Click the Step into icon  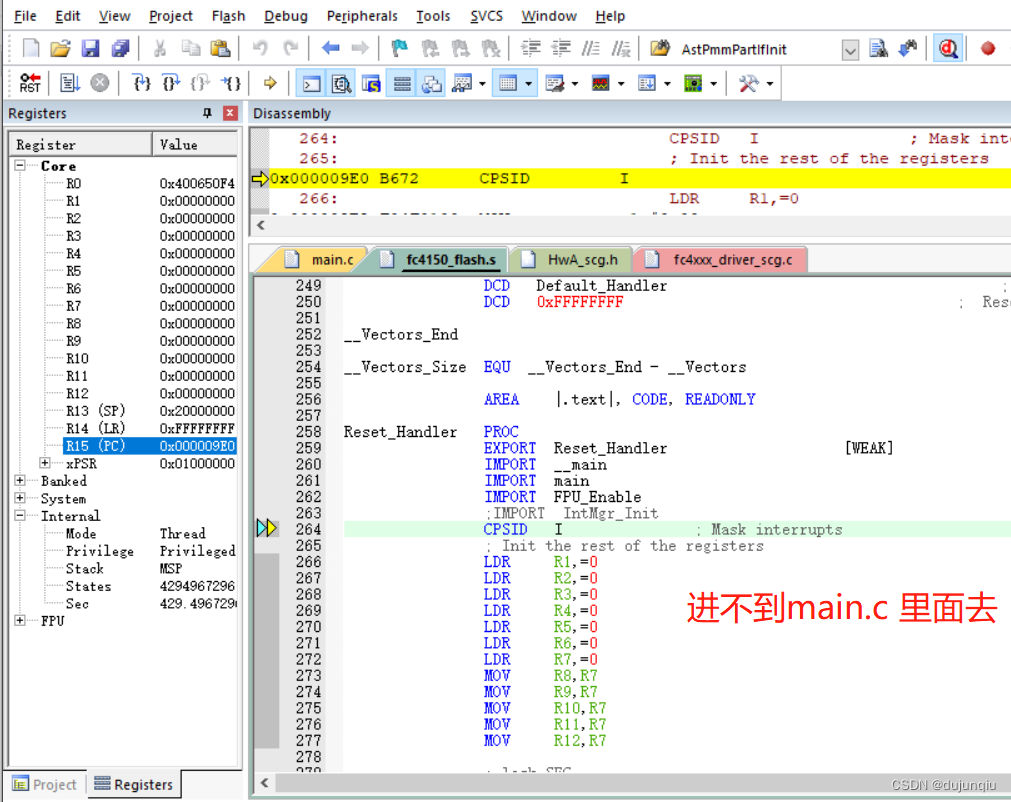[x=141, y=83]
